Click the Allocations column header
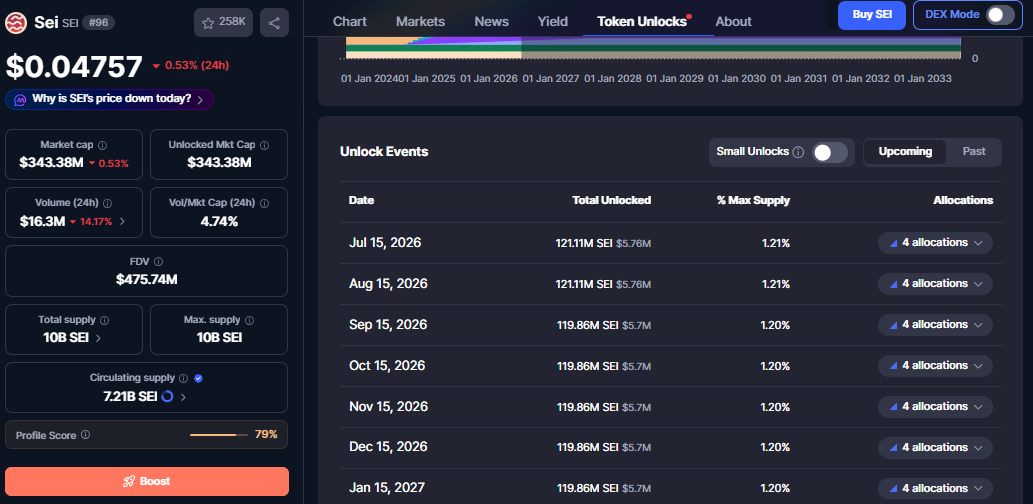The image size is (1033, 504). pos(963,200)
